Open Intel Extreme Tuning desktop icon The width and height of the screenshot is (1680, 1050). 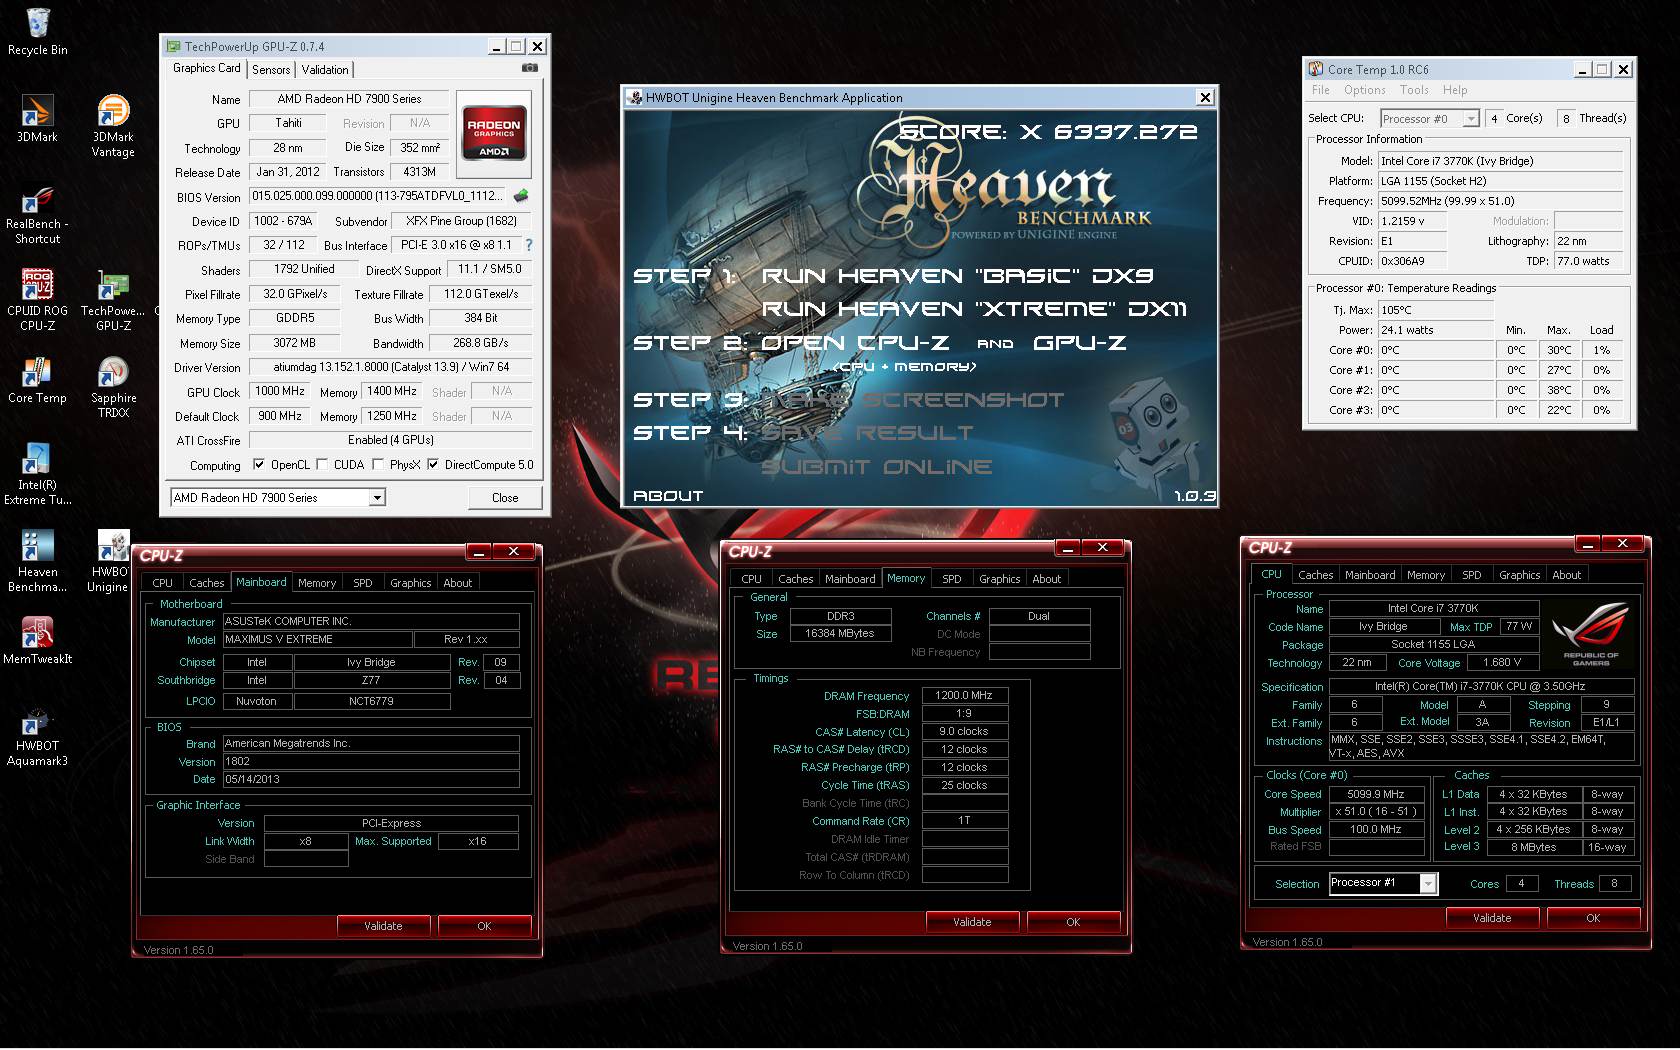click(x=37, y=473)
